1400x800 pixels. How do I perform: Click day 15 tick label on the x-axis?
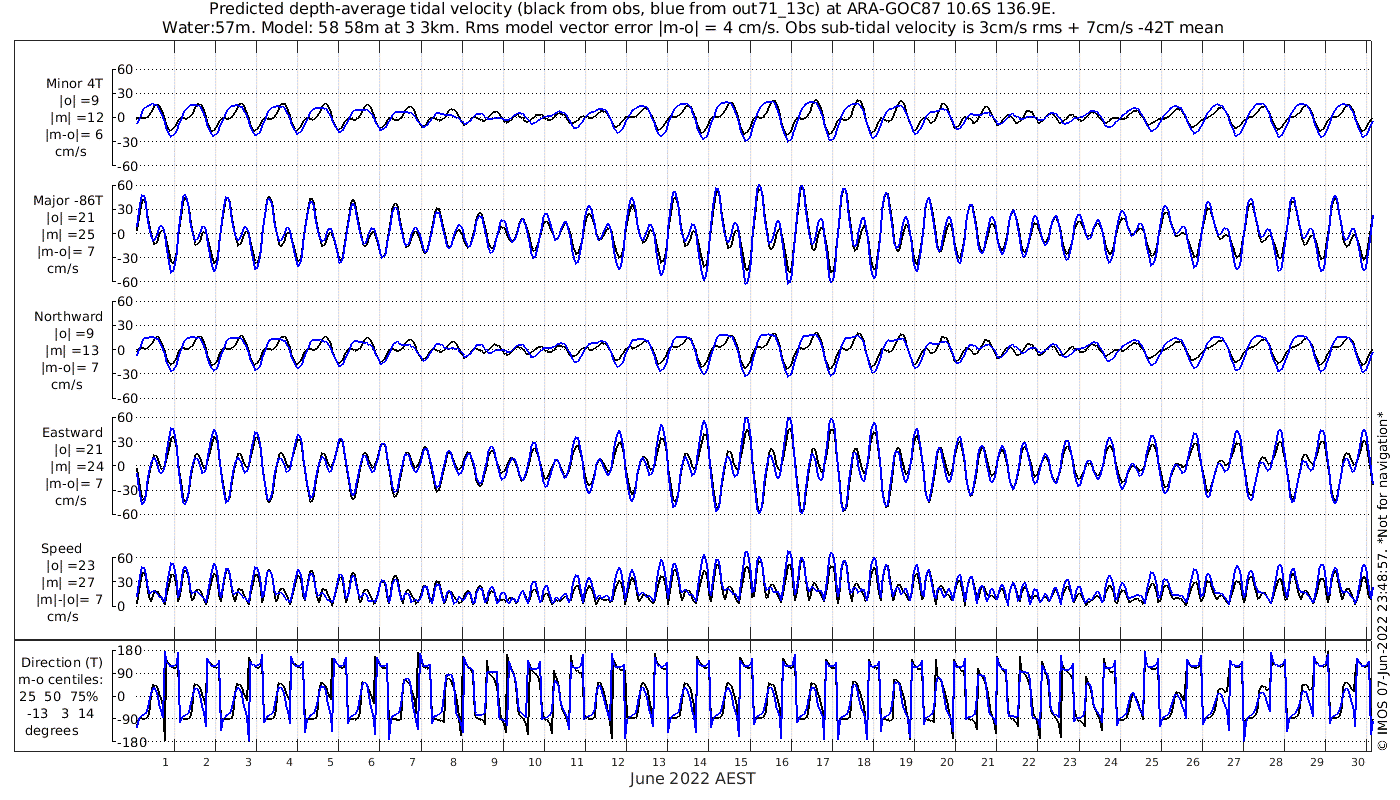click(740, 761)
